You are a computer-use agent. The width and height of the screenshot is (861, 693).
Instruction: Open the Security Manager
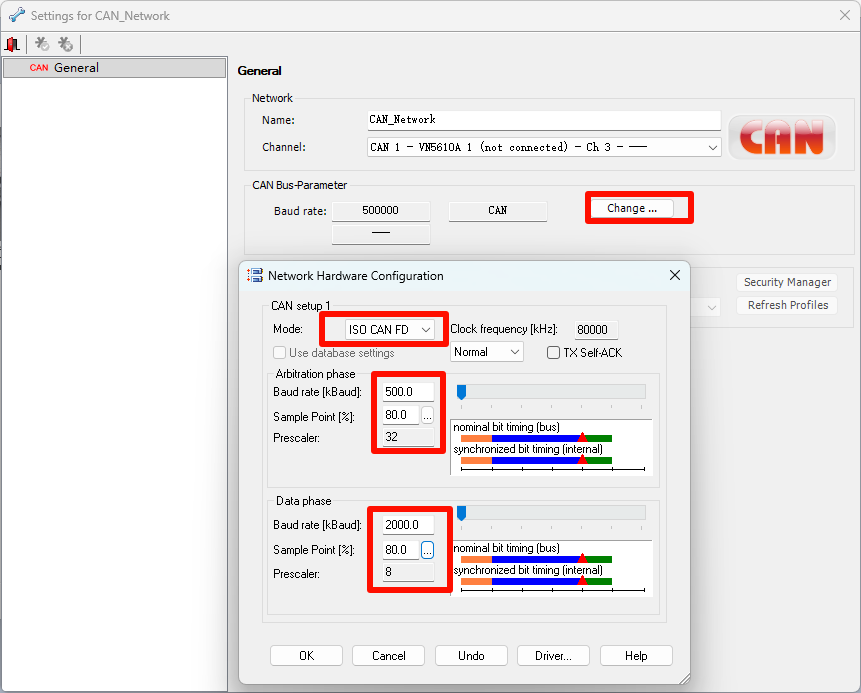click(x=787, y=283)
